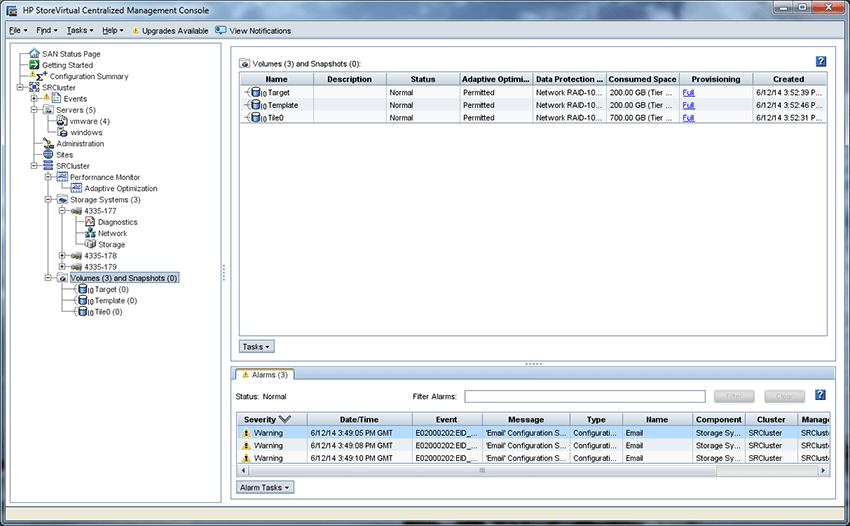Collapse the Storage Systems (3) node

[x=48, y=200]
